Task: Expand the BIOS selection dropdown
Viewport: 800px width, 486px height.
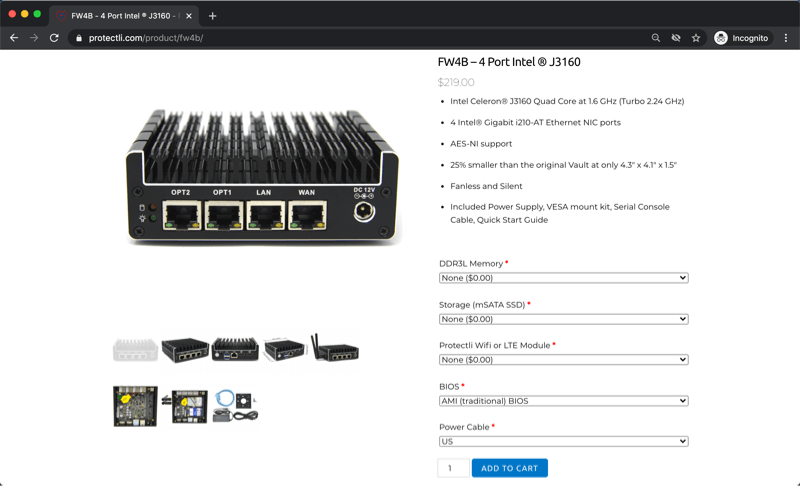Action: tap(563, 401)
